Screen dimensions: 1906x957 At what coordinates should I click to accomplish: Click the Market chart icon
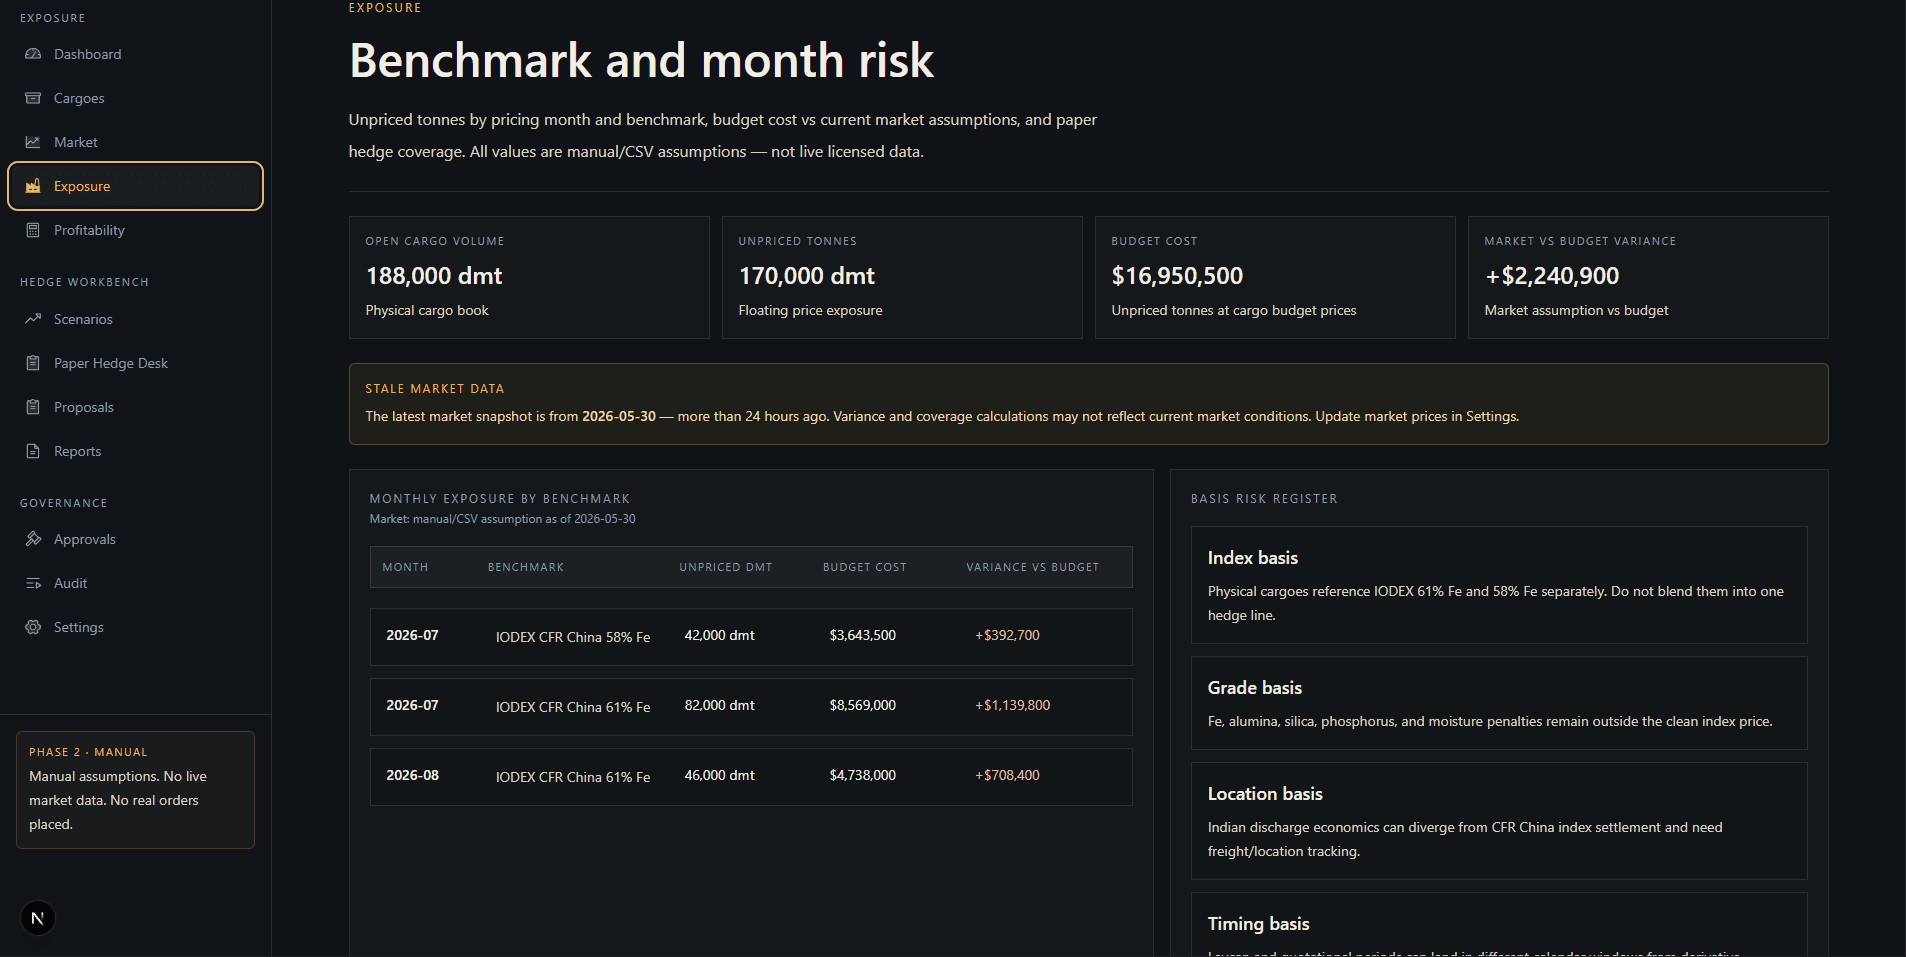pos(33,142)
